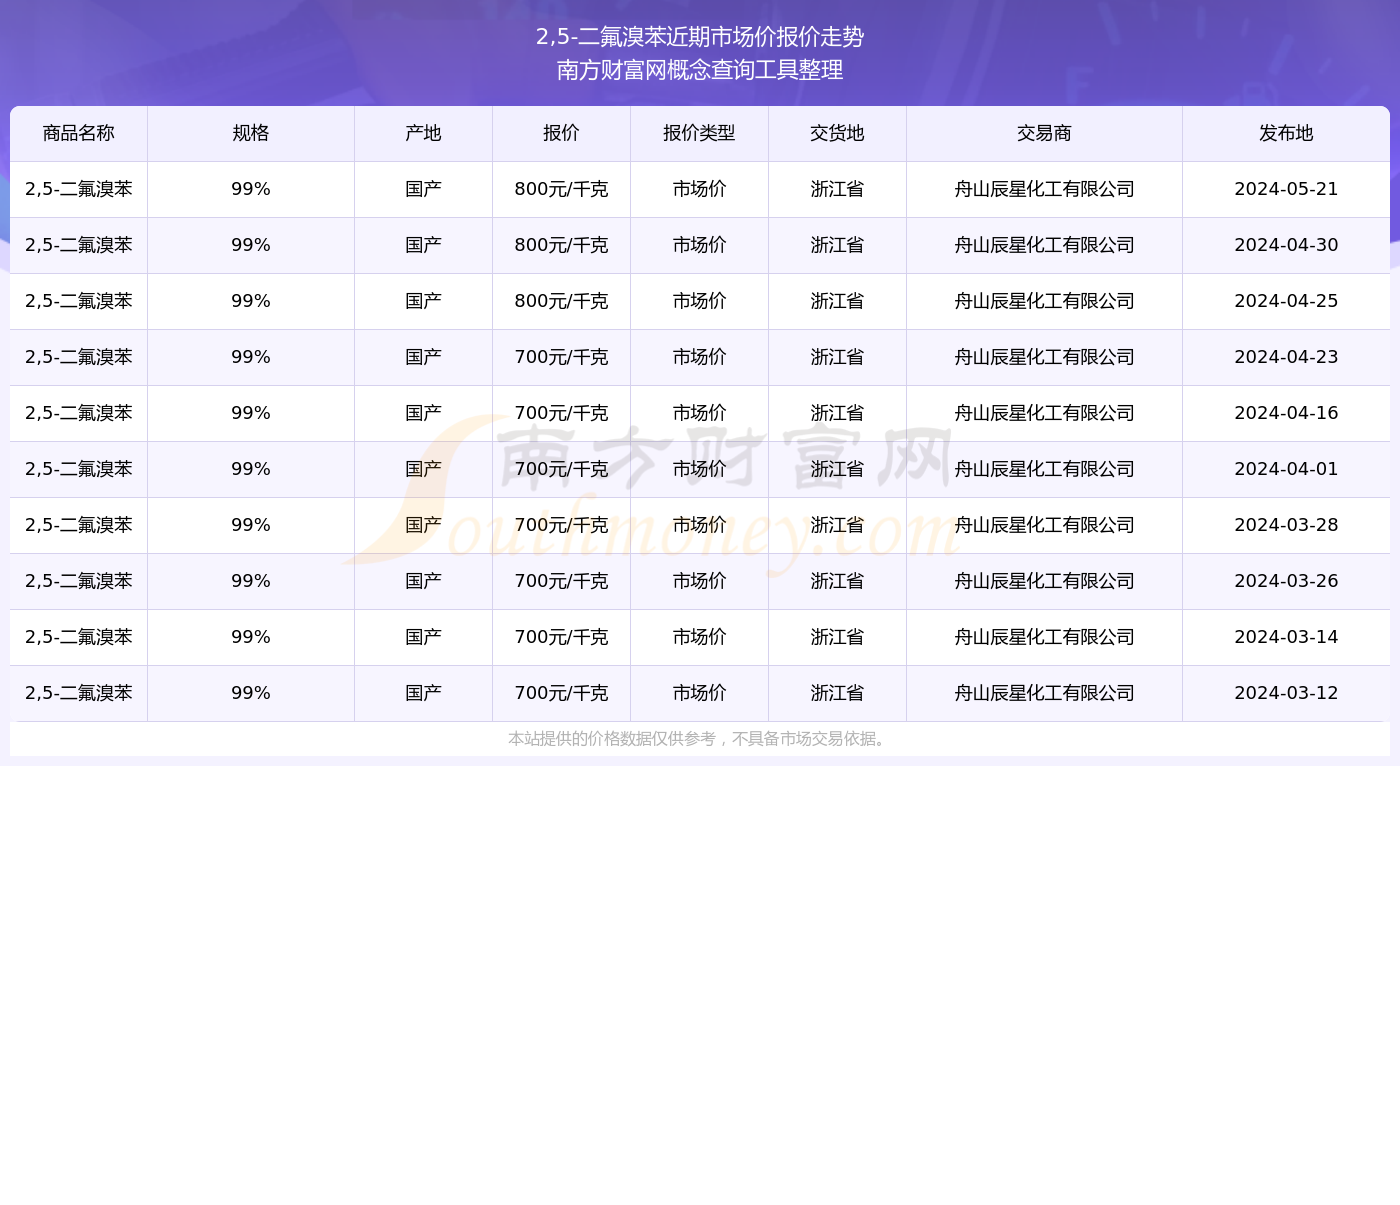Viewport: 1400px width, 1205px height.
Task: Click the disclaimer text below the table
Action: point(699,739)
